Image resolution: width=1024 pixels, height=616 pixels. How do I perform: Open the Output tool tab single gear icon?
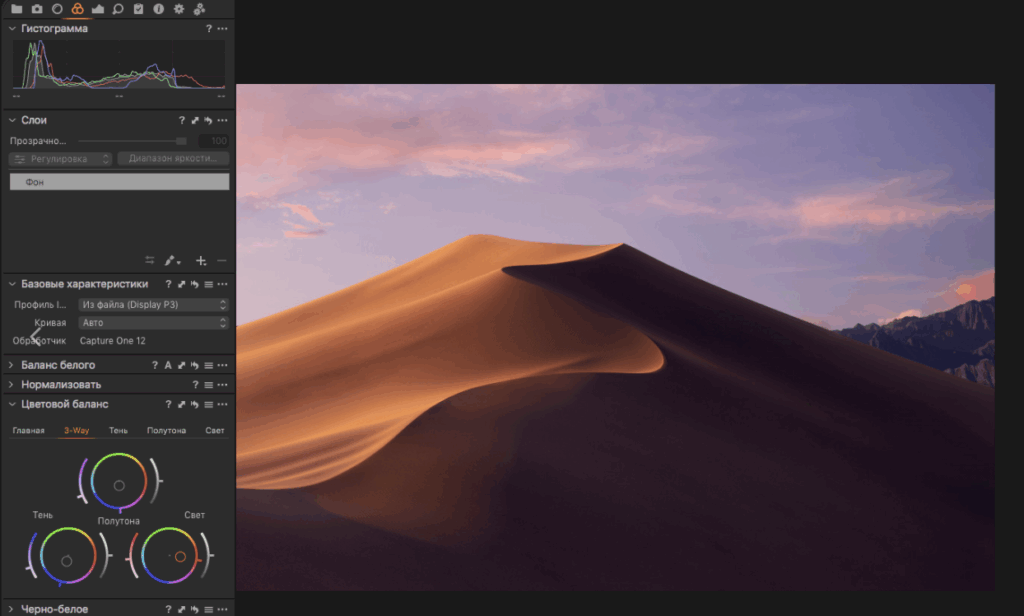pos(179,9)
